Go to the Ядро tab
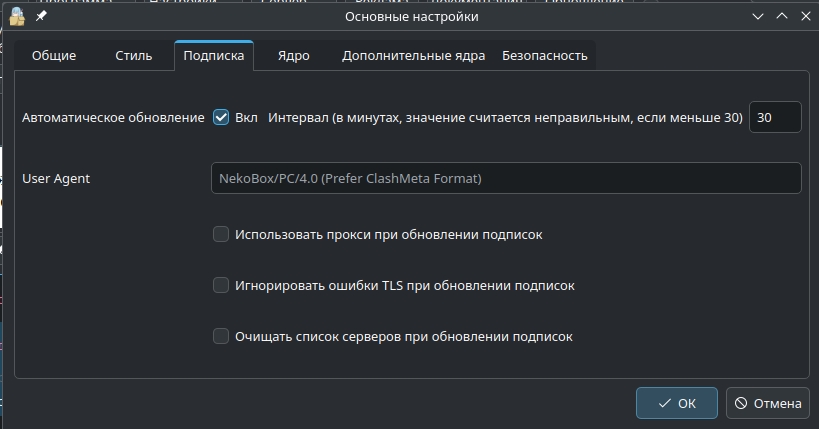Viewport: 819px width, 429px height. (x=293, y=56)
